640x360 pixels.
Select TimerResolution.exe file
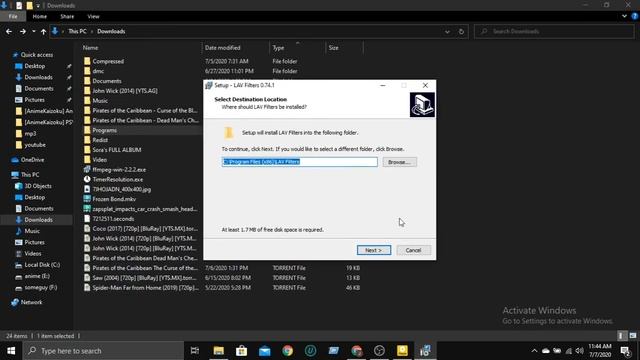[x=118, y=179]
